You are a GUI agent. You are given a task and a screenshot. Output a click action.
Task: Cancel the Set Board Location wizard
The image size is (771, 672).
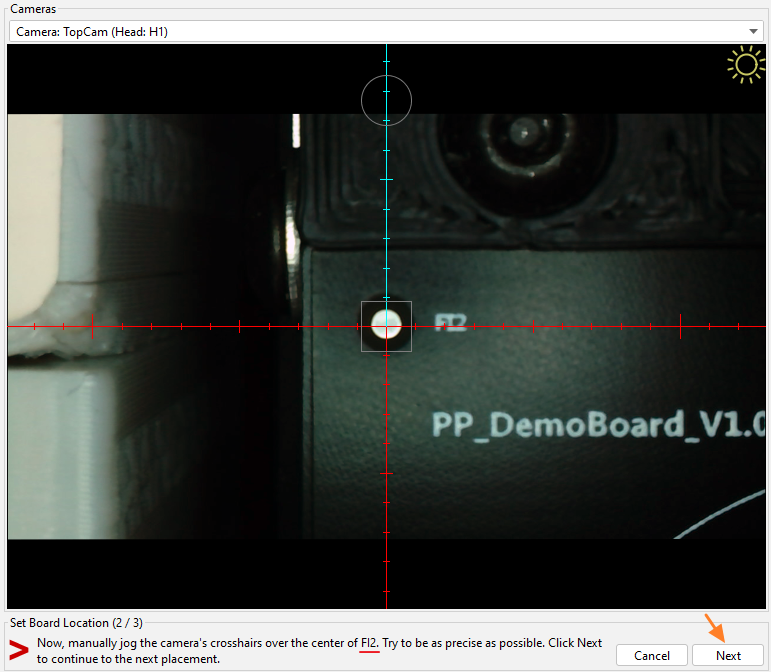point(651,655)
